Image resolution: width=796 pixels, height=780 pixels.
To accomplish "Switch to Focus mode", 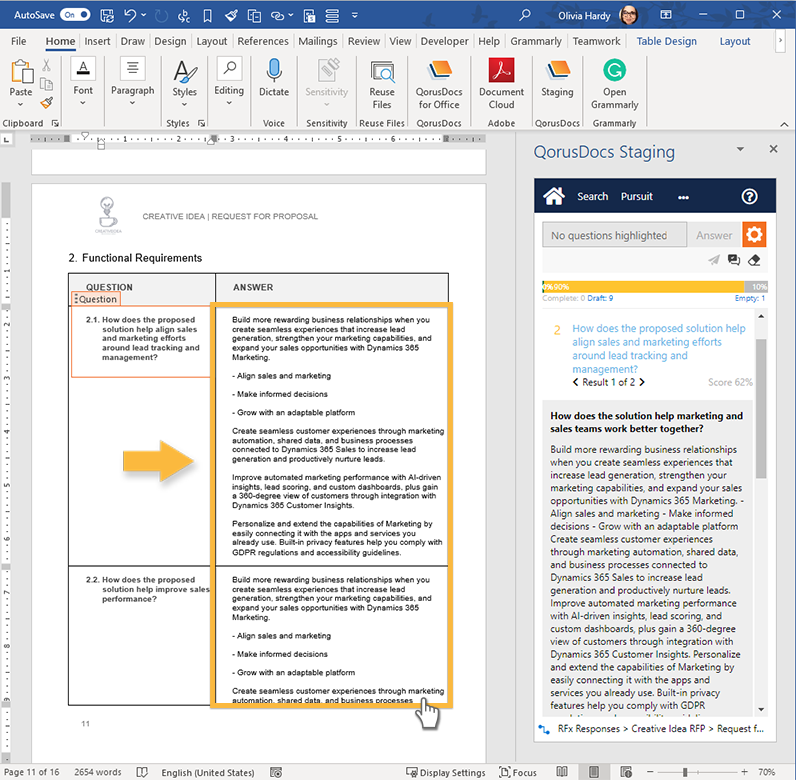I will pyautogui.click(x=517, y=772).
